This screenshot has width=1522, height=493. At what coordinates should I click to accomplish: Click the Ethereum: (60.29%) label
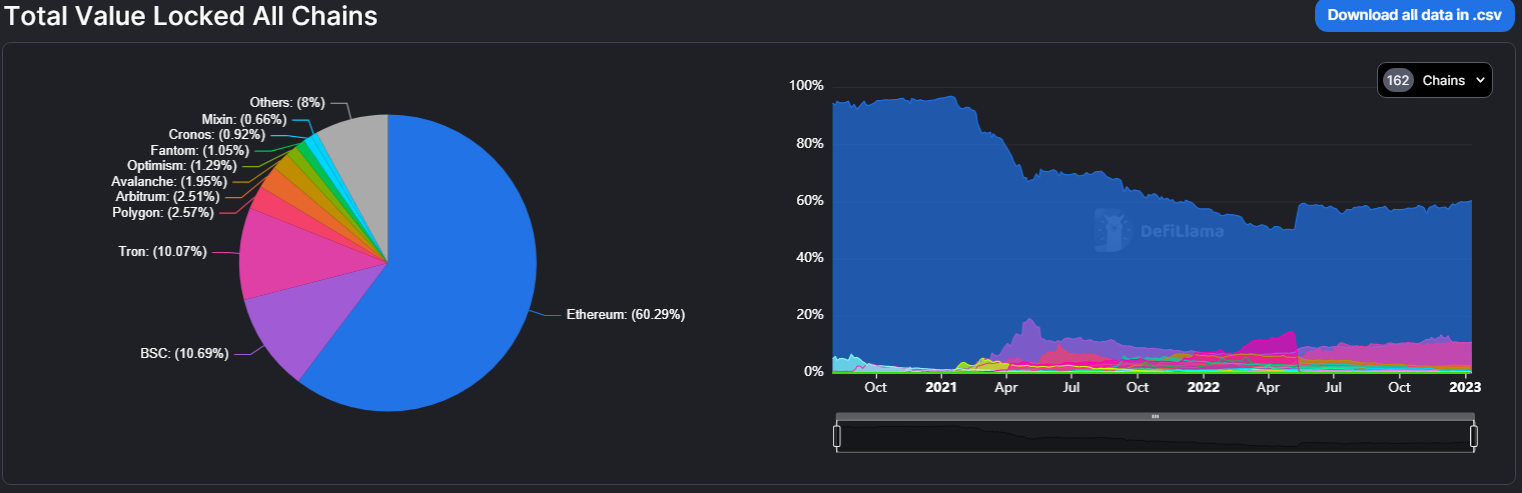pos(626,314)
